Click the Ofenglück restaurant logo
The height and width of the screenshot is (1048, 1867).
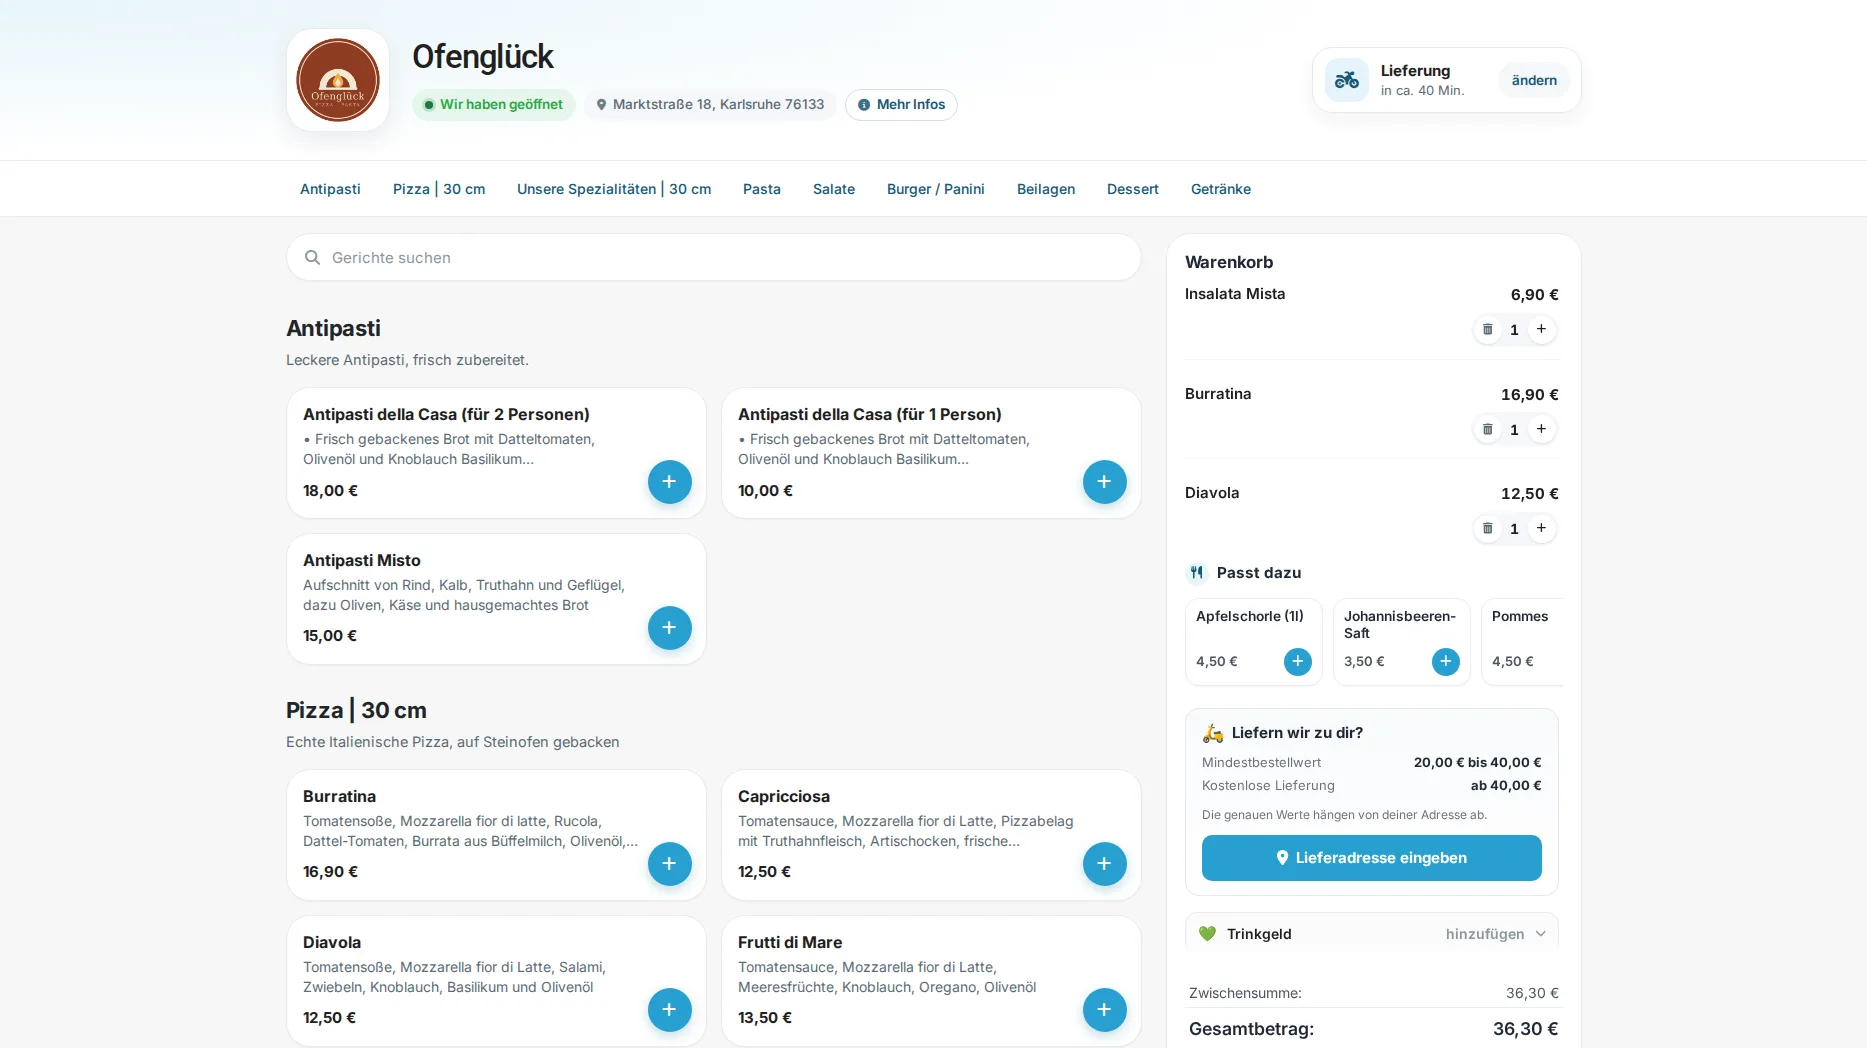(338, 80)
